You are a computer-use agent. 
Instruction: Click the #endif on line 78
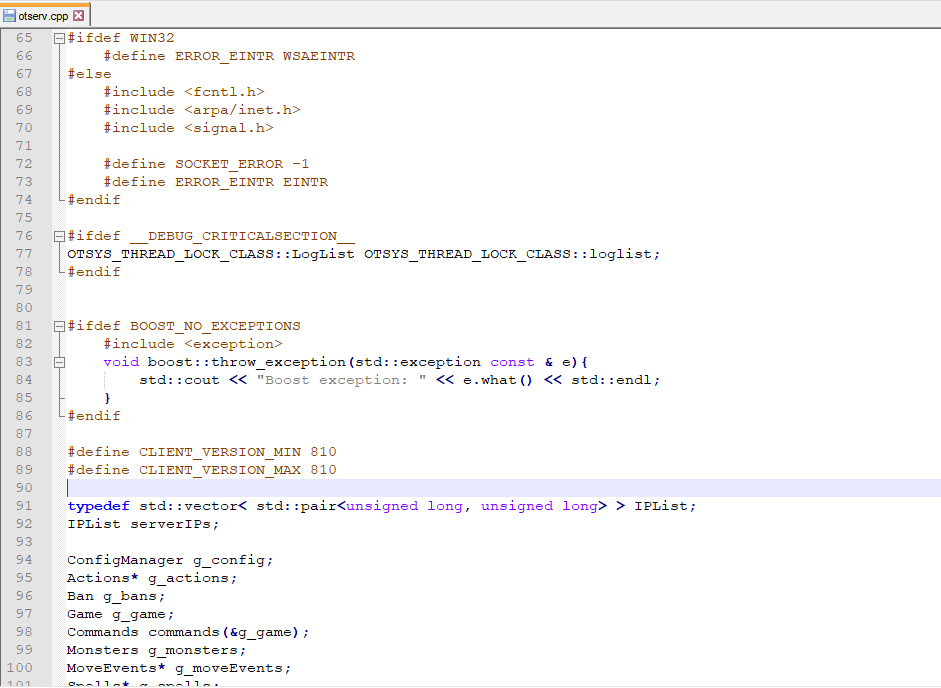pyautogui.click(x=94, y=272)
